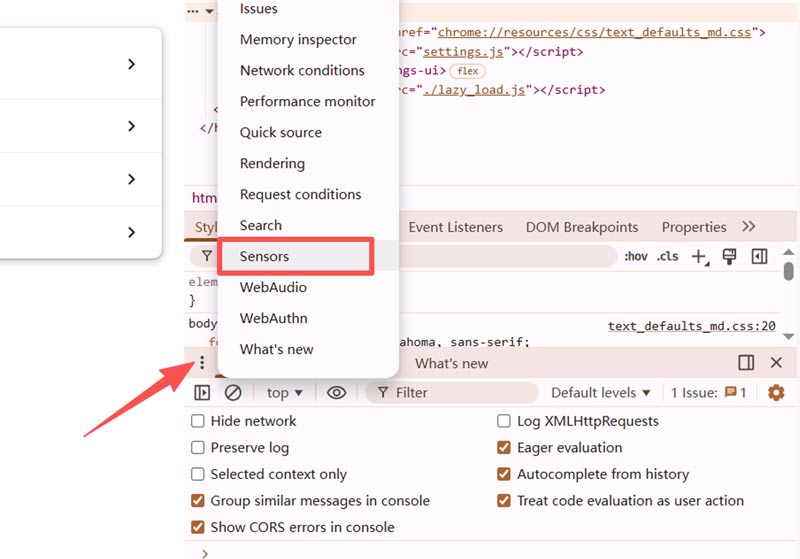Open console settings gear icon
The width and height of the screenshot is (800, 559).
point(776,393)
